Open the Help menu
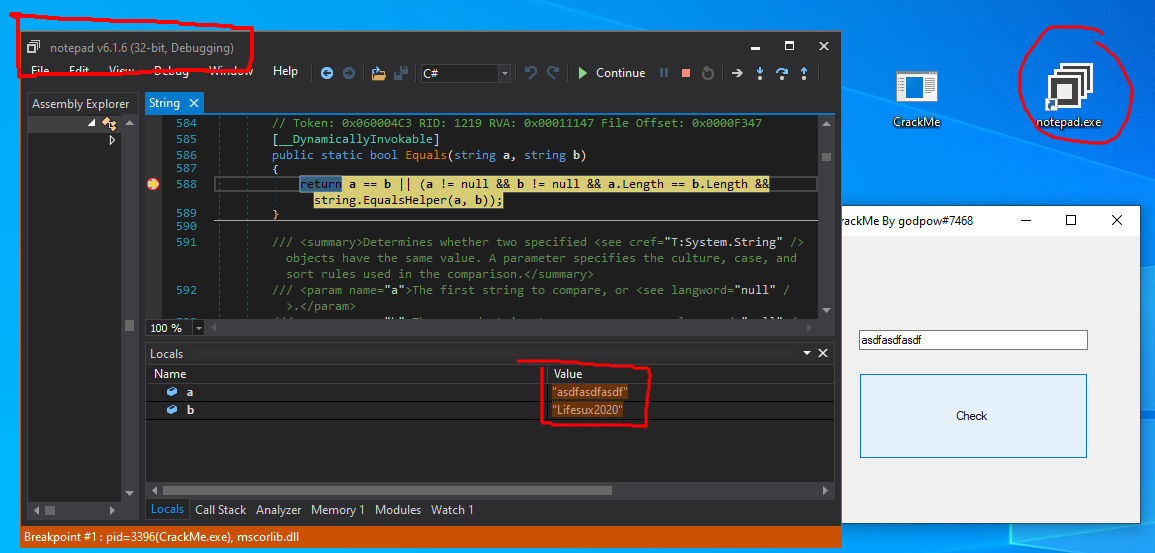Viewport: 1155px width, 553px height. pyautogui.click(x=285, y=71)
